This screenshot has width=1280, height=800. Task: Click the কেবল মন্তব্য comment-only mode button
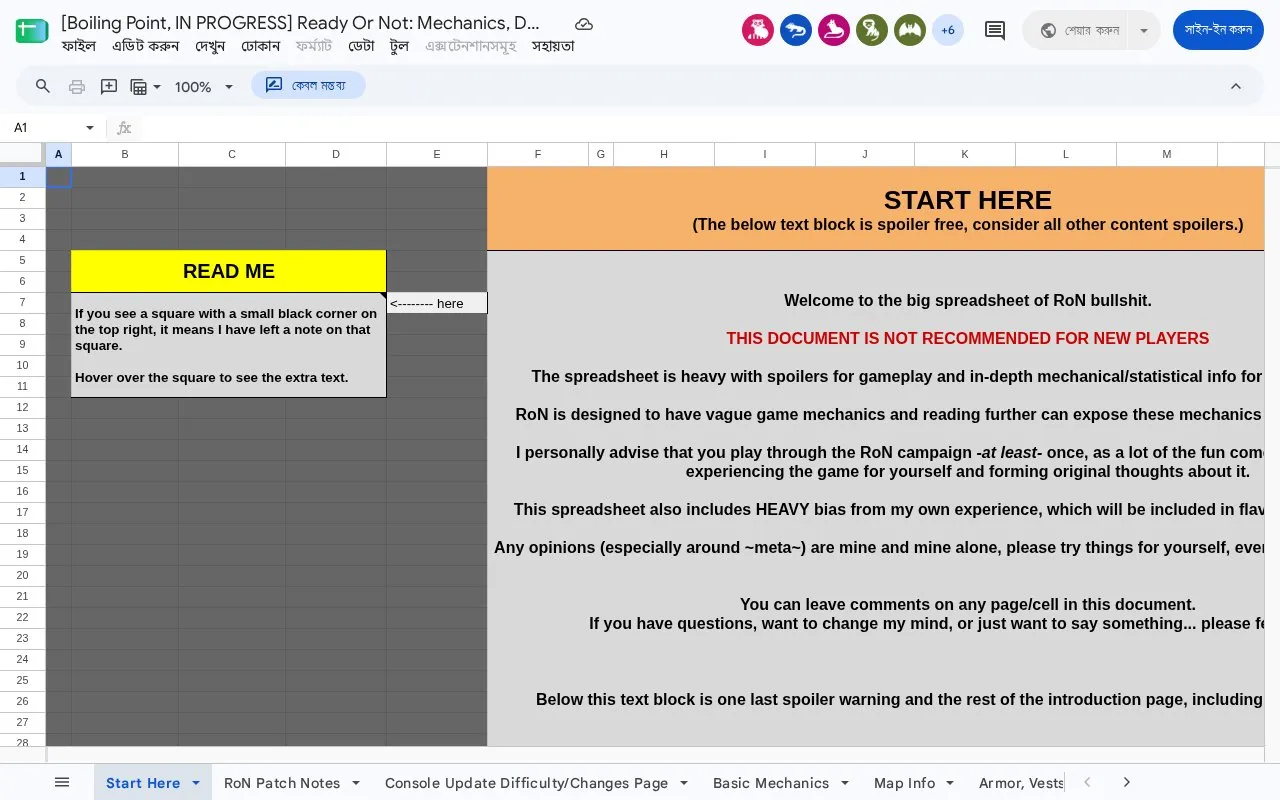(308, 85)
